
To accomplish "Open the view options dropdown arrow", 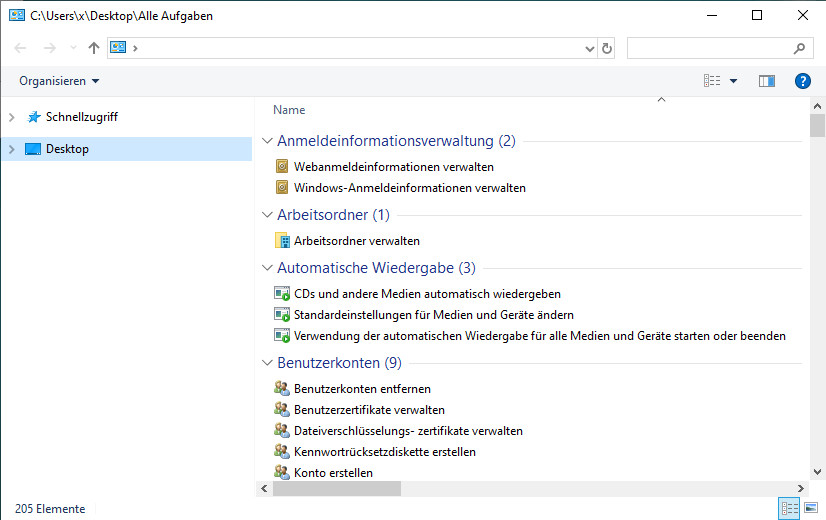I will 733,81.
